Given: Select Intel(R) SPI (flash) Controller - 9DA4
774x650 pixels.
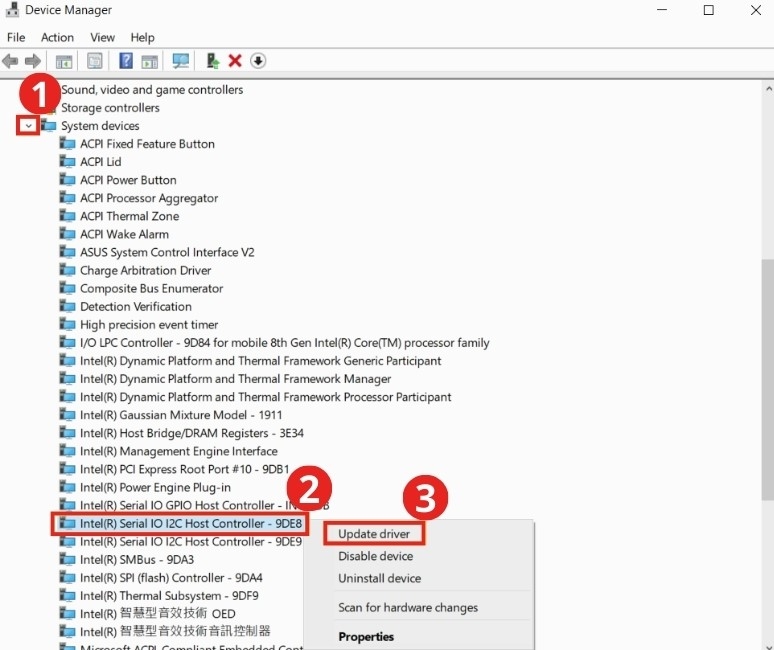Looking at the screenshot, I should [x=171, y=578].
